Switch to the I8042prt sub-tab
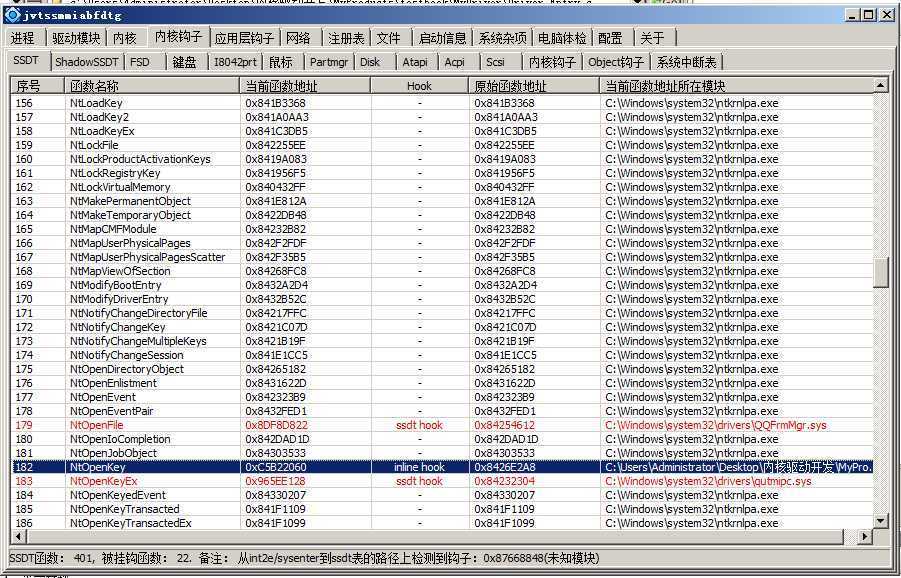Screen dimensions: 901x578 235,61
